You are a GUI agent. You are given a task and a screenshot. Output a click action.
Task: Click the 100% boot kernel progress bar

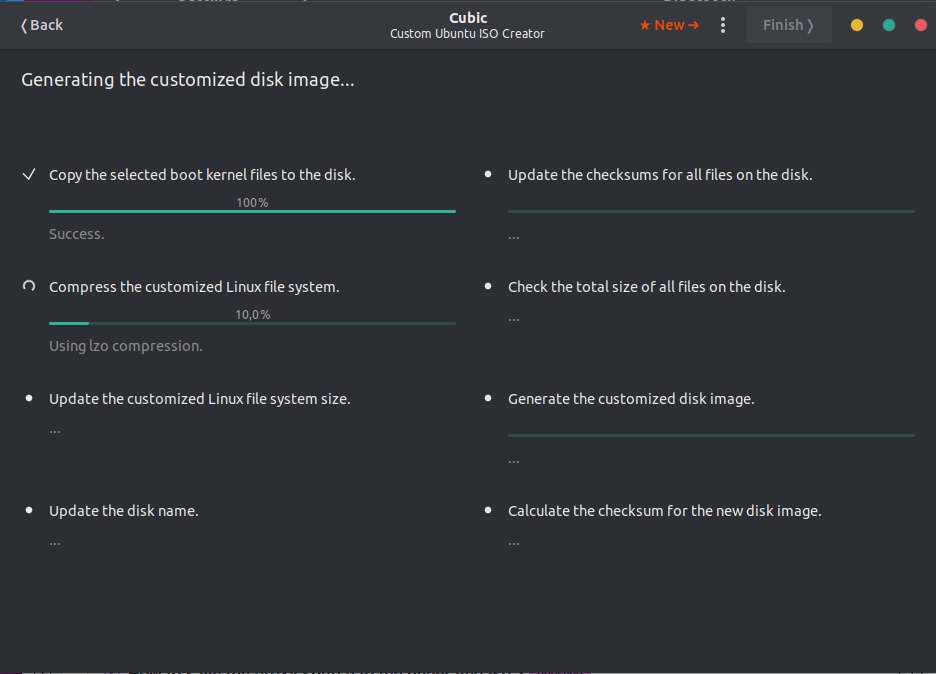point(252,211)
